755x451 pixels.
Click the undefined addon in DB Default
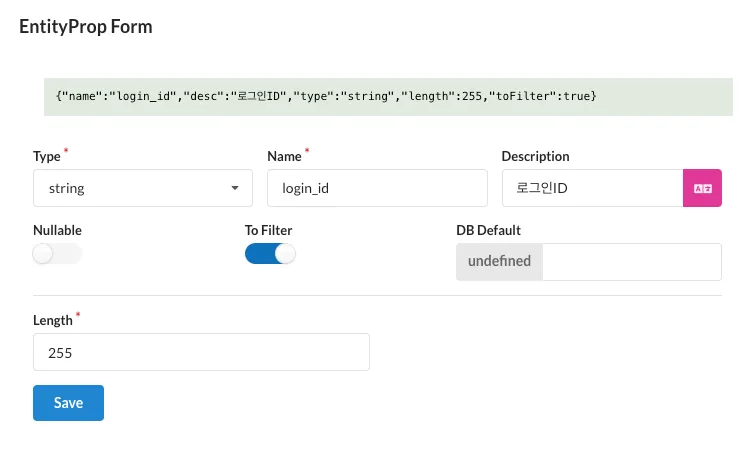[499, 262]
